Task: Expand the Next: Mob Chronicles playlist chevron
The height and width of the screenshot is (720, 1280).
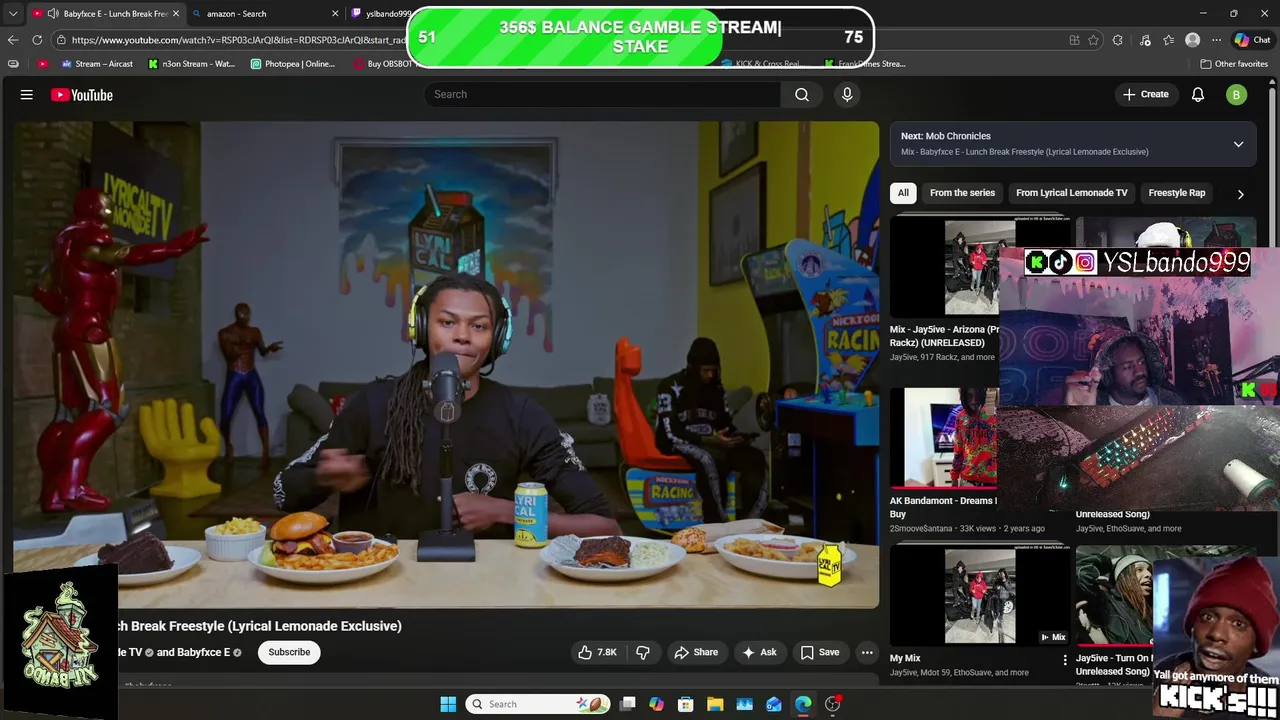Action: point(1238,144)
